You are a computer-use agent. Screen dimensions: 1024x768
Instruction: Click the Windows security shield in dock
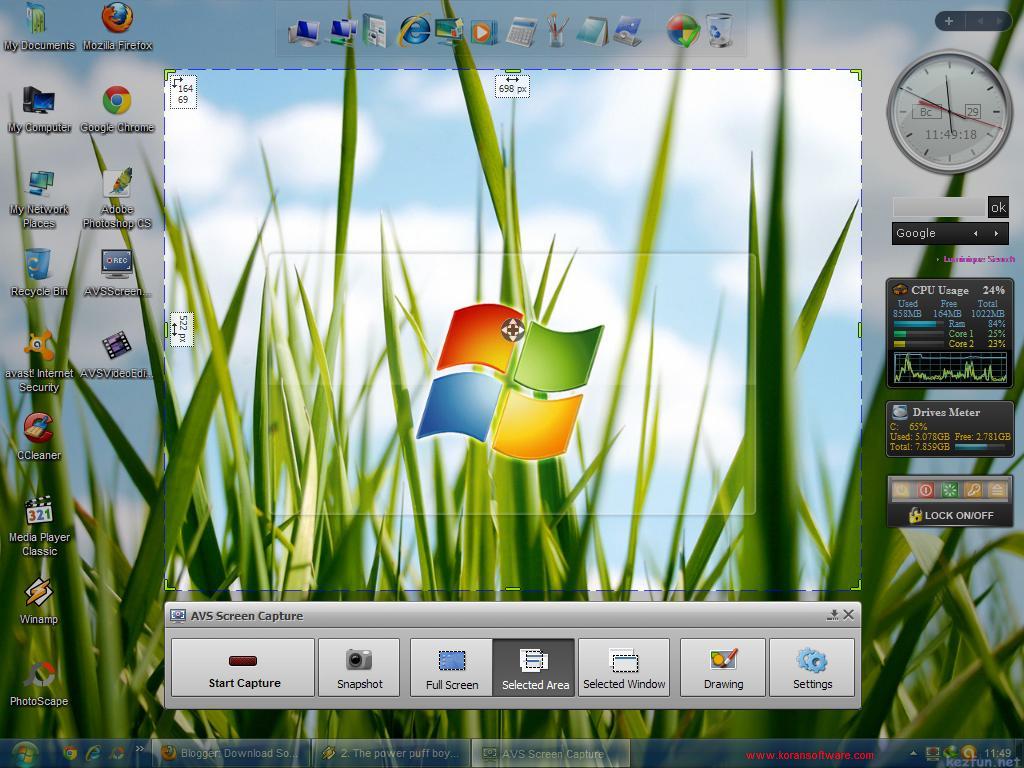pyautogui.click(x=683, y=31)
